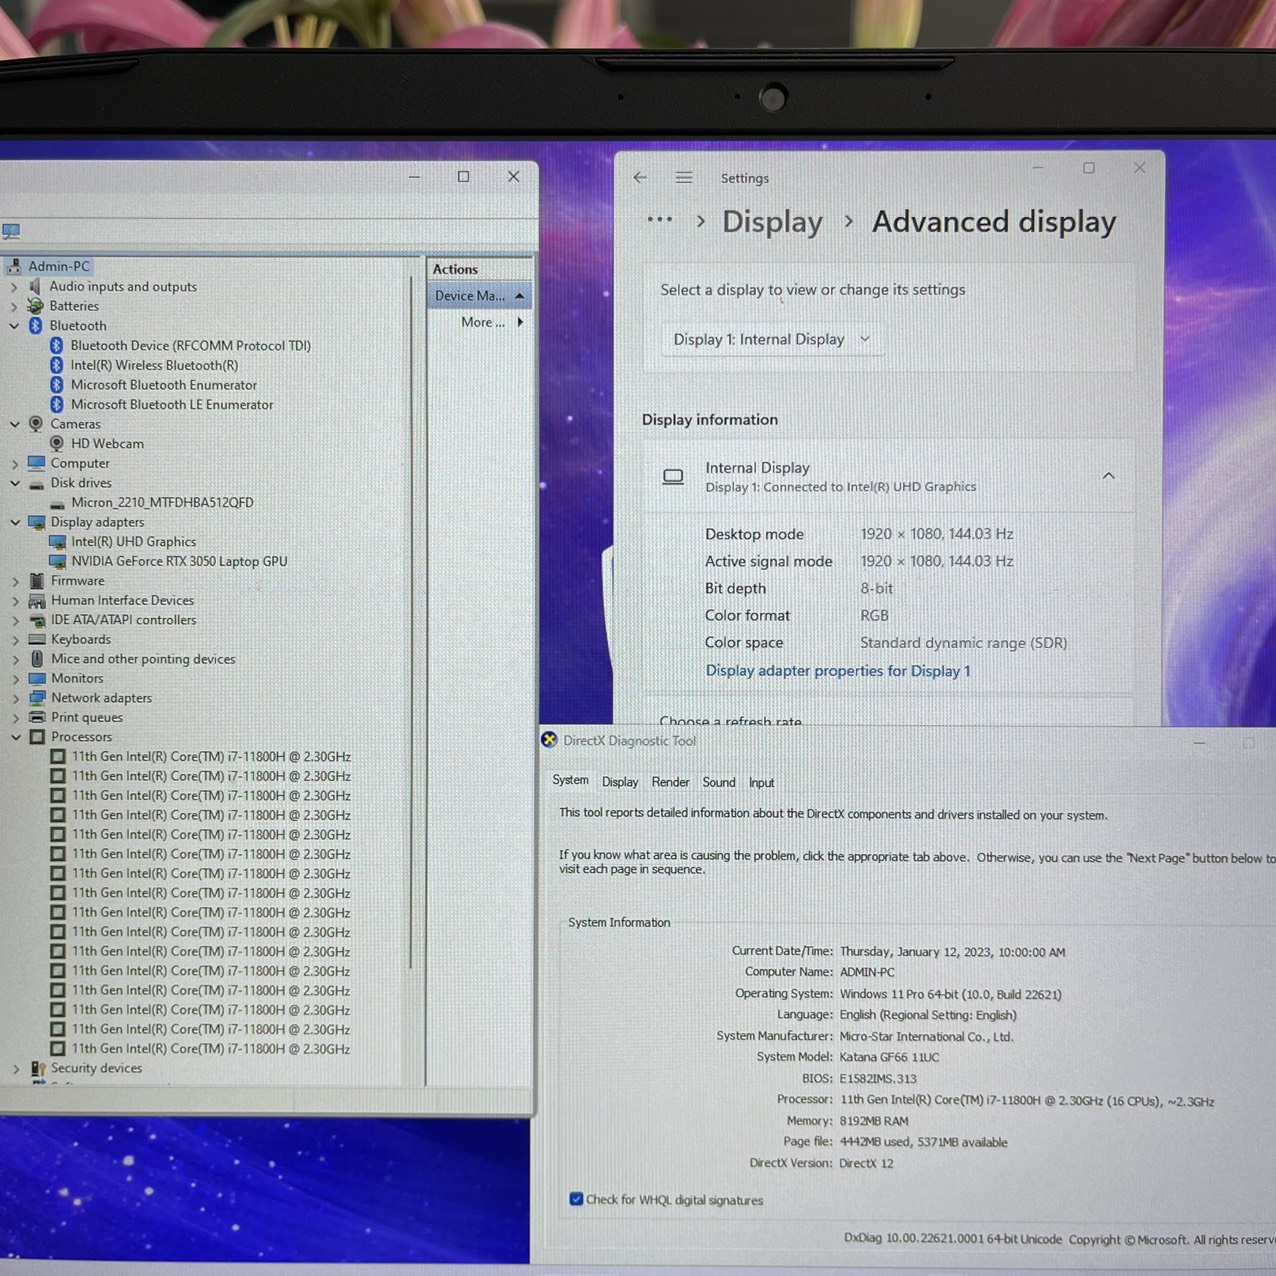Expand the Network adapters tree node

pyautogui.click(x=15, y=698)
